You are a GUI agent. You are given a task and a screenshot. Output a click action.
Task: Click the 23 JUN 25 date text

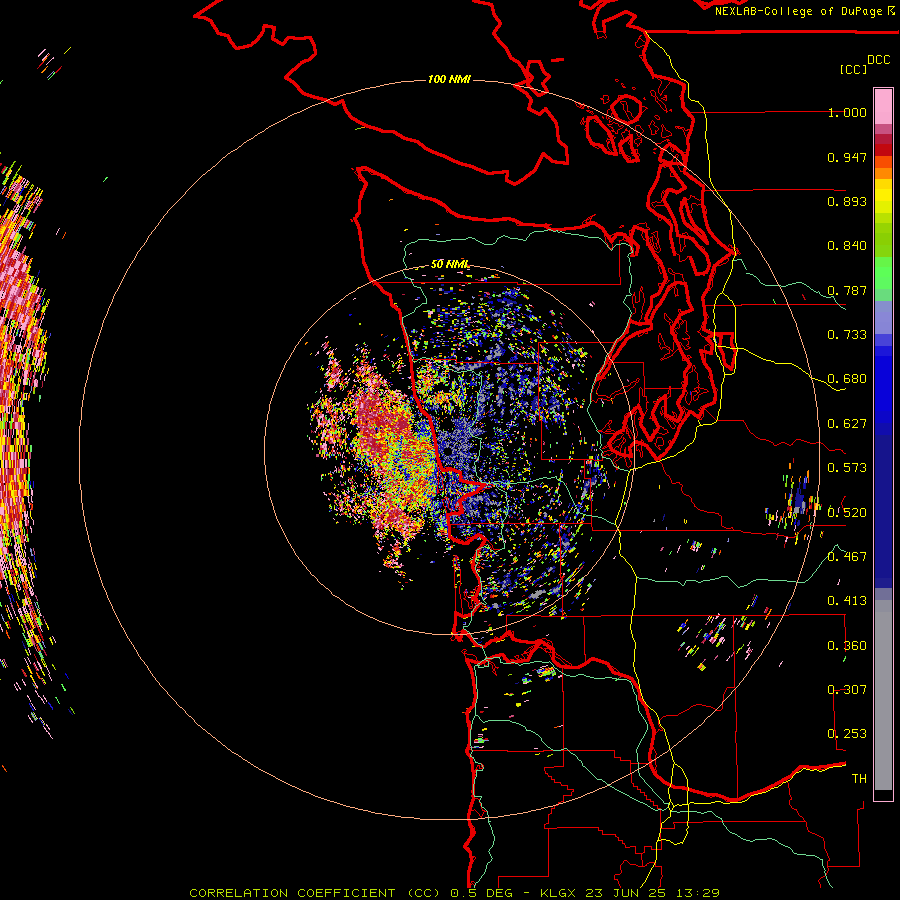point(624,893)
